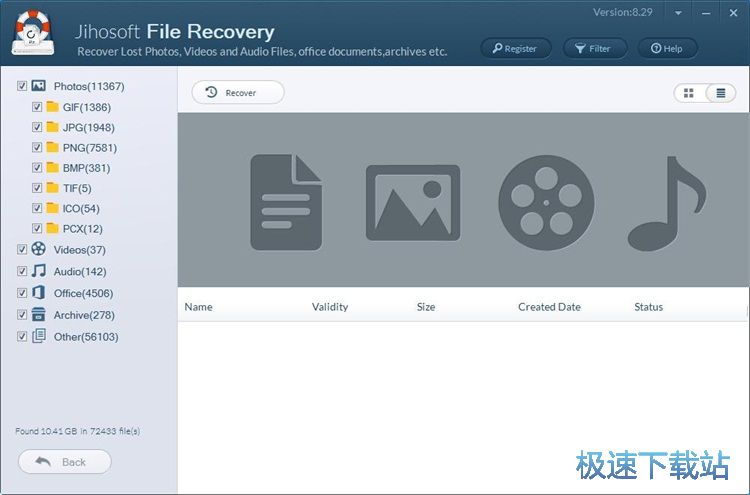
Task: Toggle the Other(56103) checkbox
Action: [x=22, y=336]
